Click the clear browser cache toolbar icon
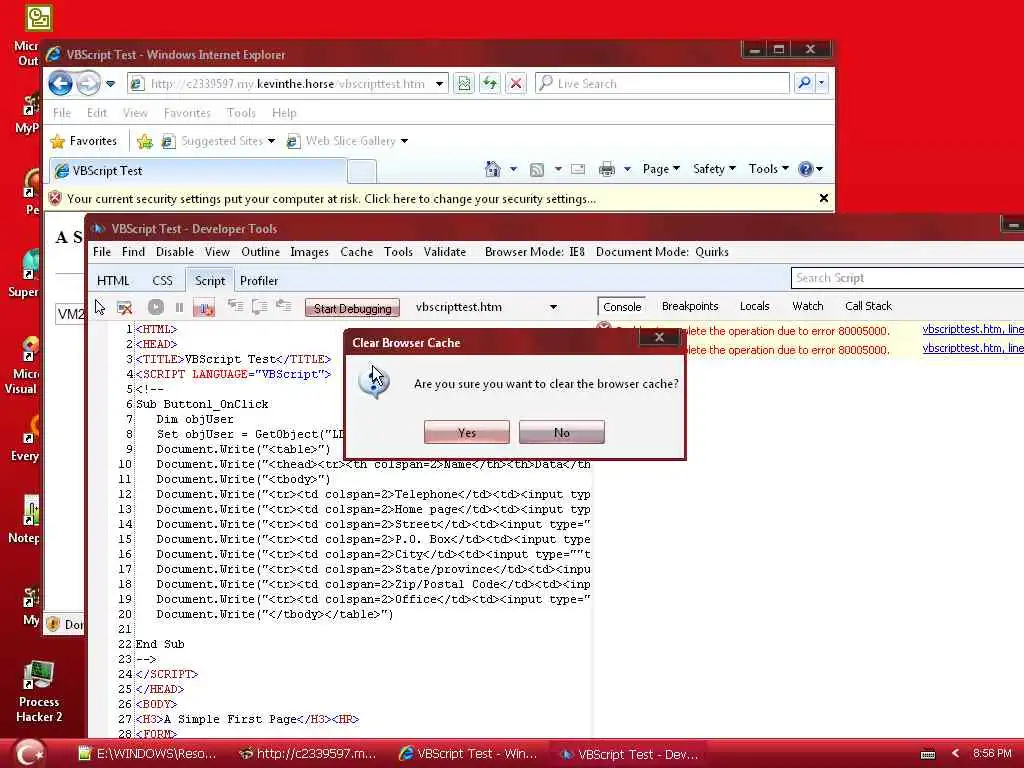The width and height of the screenshot is (1024, 768). coord(125,307)
